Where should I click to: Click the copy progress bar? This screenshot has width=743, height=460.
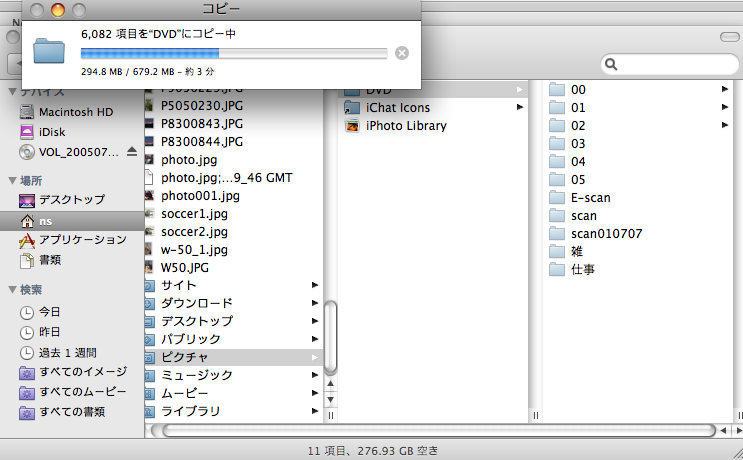[234, 53]
